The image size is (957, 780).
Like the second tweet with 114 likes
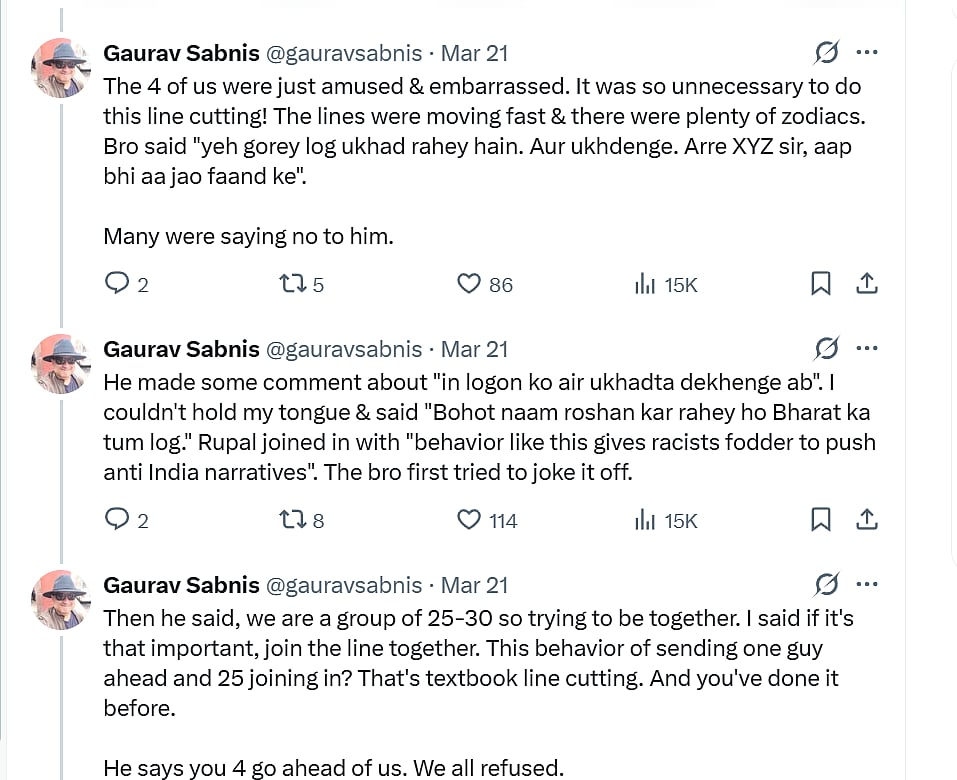click(x=469, y=520)
